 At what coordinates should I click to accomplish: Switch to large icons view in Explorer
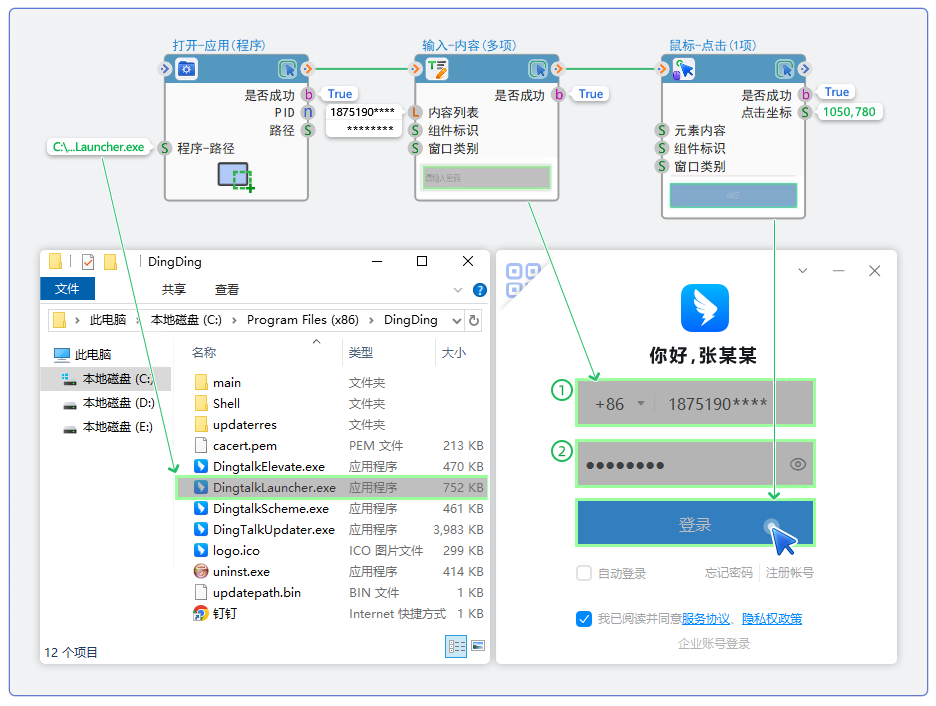pyautogui.click(x=477, y=646)
